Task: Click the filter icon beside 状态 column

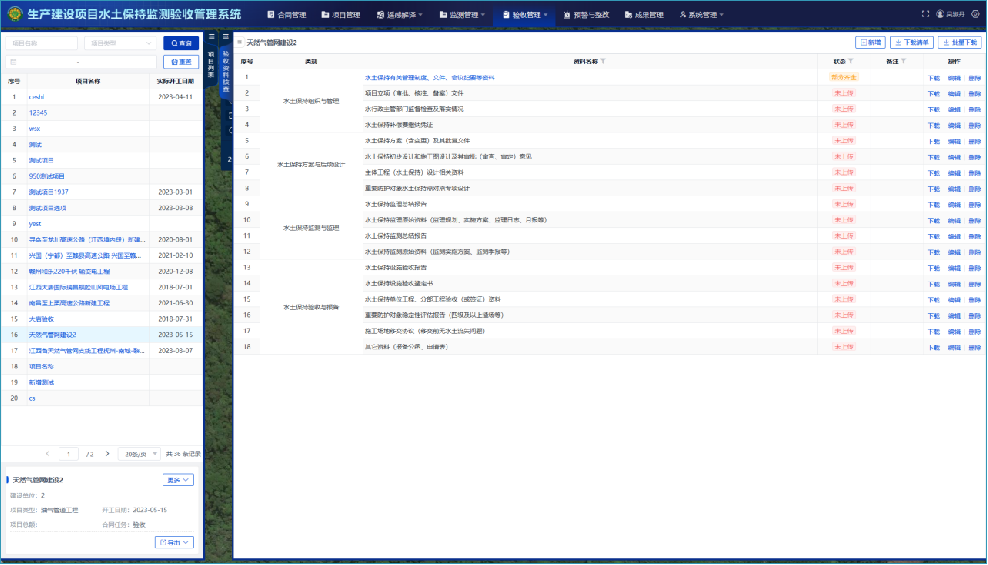Action: (x=852, y=62)
